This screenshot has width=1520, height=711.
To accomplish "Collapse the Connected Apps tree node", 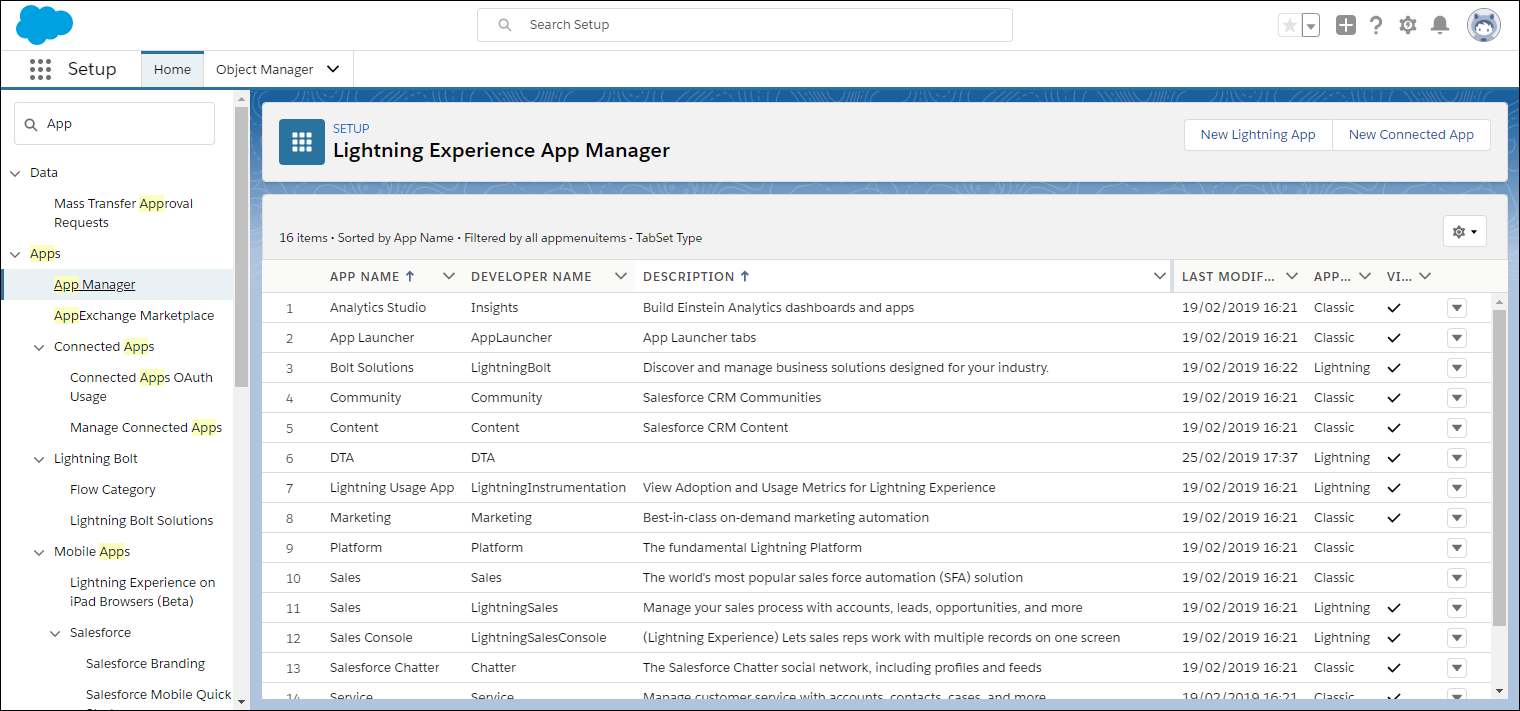I will pyautogui.click(x=39, y=347).
